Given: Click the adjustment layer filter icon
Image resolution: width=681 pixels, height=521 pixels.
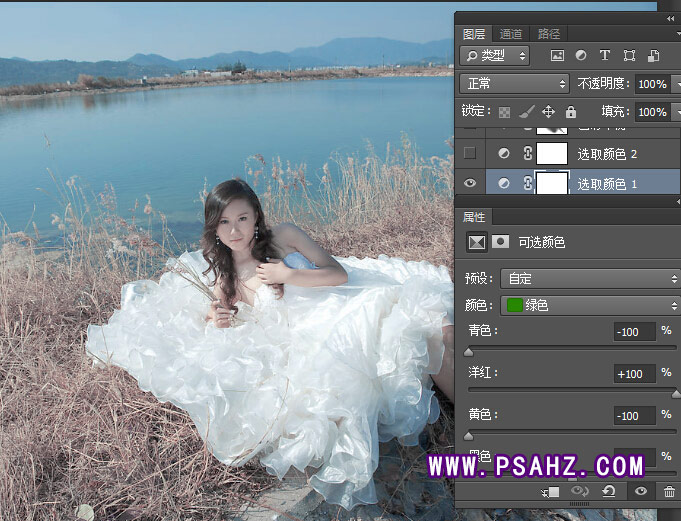Looking at the screenshot, I should (581, 56).
